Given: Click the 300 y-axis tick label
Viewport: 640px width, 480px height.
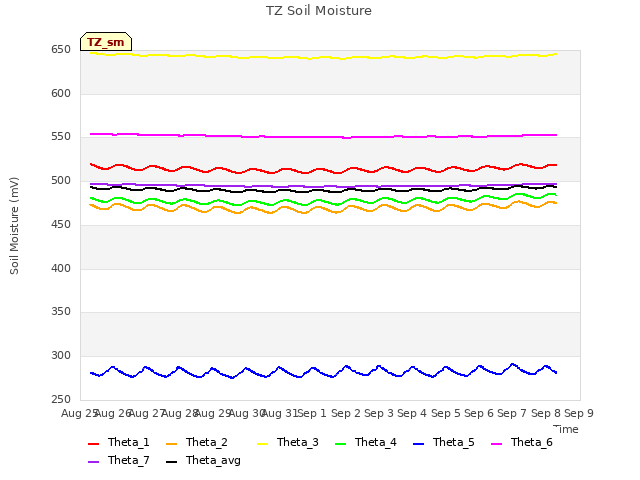Looking at the screenshot, I should pos(61,356).
